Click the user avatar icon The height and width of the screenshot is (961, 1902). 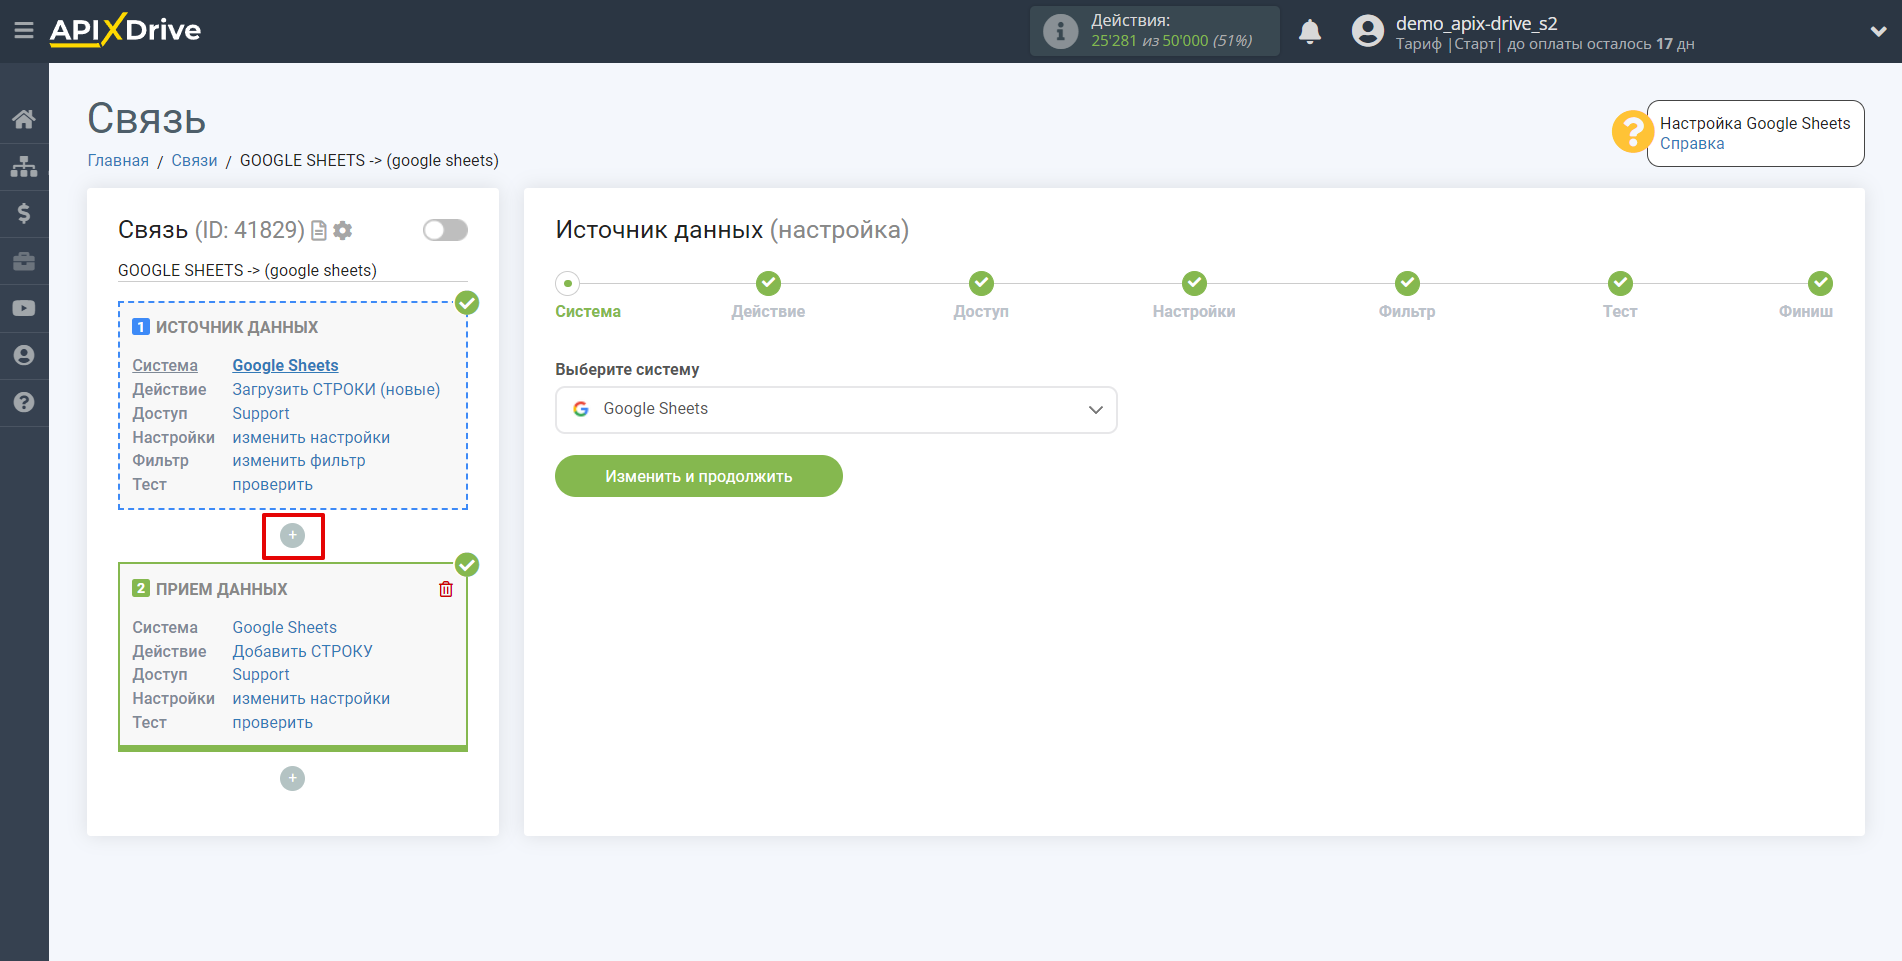point(1368,31)
